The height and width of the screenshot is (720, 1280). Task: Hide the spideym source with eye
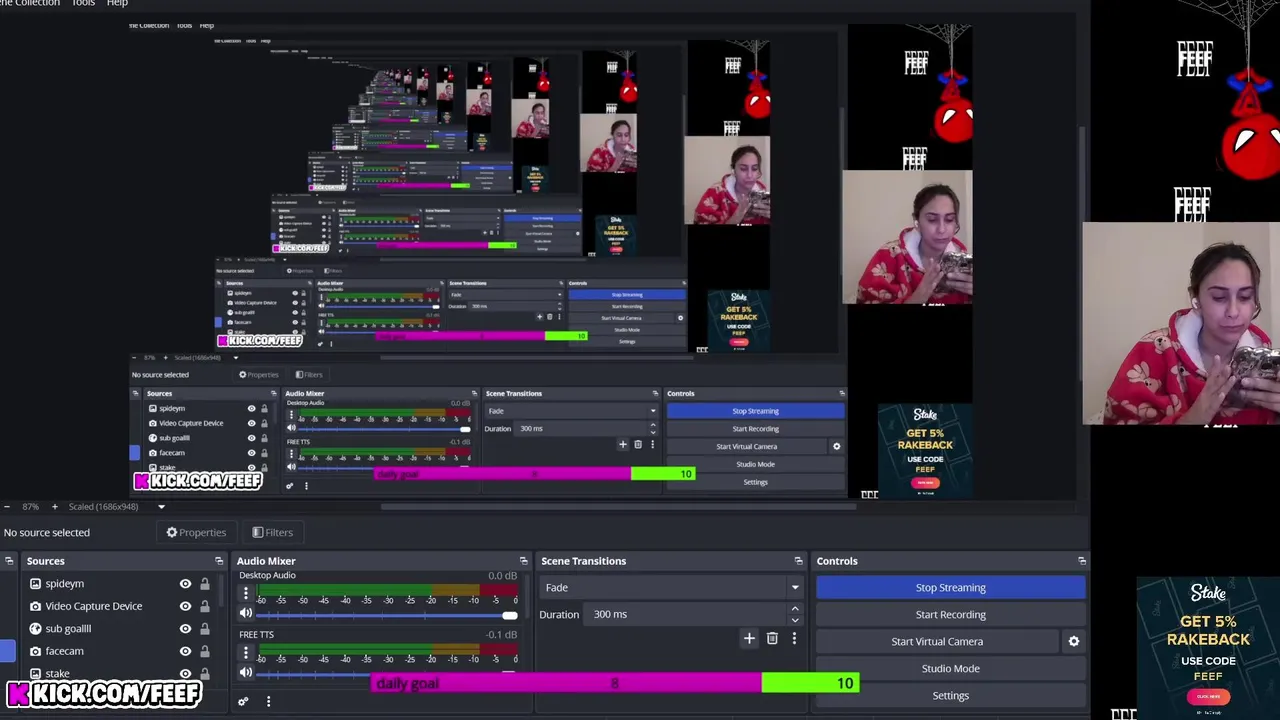(185, 584)
